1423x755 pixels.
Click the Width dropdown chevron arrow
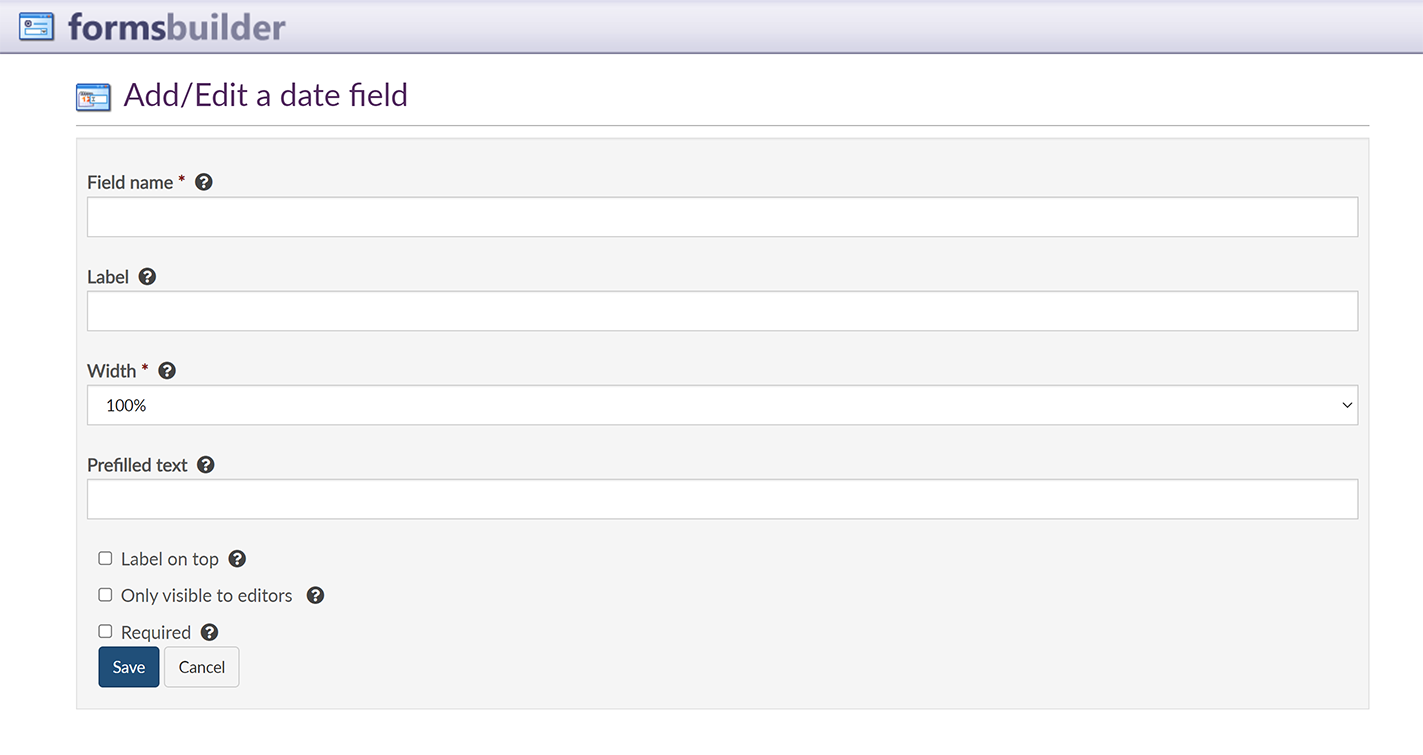(1346, 405)
